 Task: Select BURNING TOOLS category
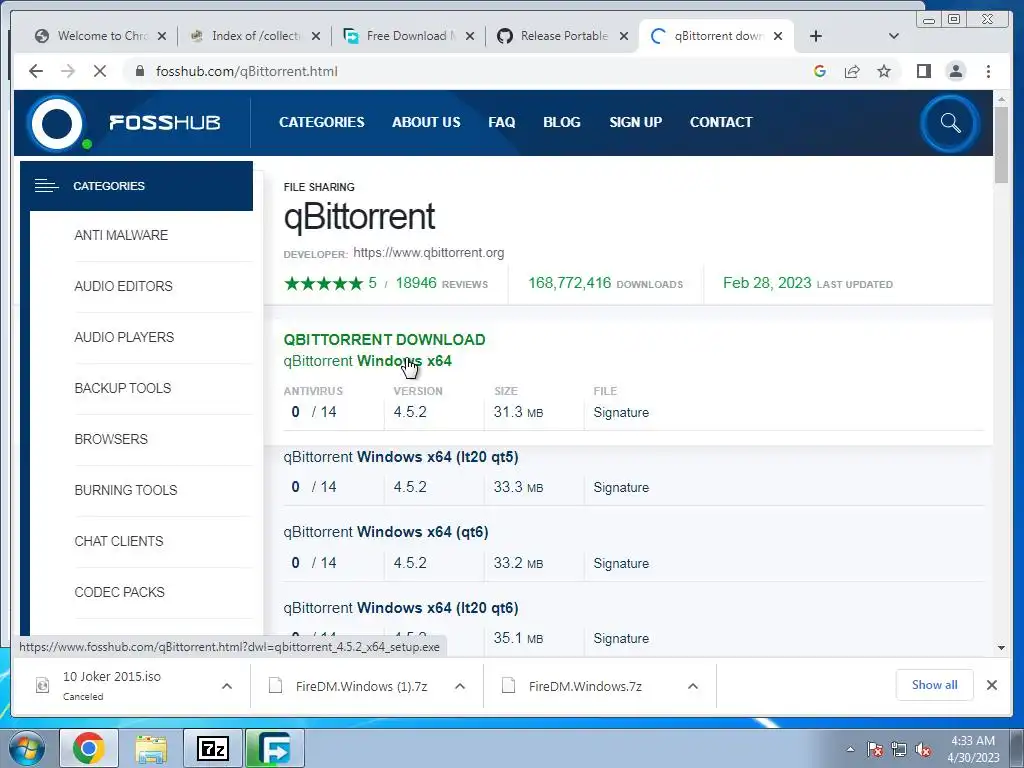point(125,490)
